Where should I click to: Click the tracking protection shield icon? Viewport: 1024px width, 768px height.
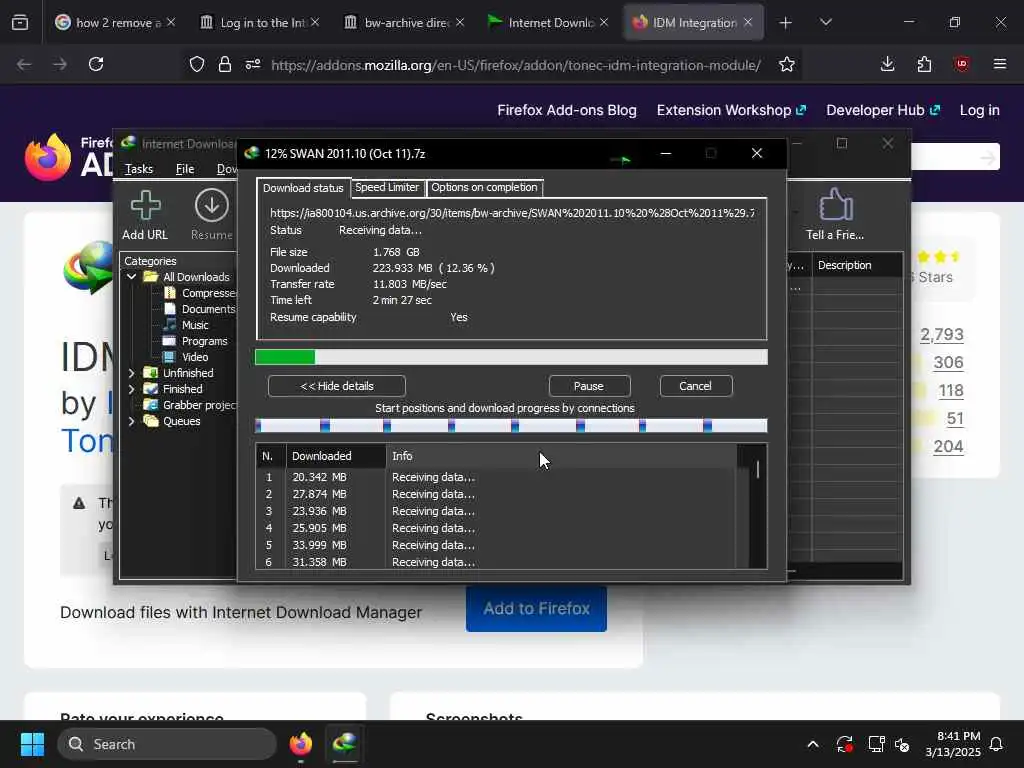[x=197, y=64]
